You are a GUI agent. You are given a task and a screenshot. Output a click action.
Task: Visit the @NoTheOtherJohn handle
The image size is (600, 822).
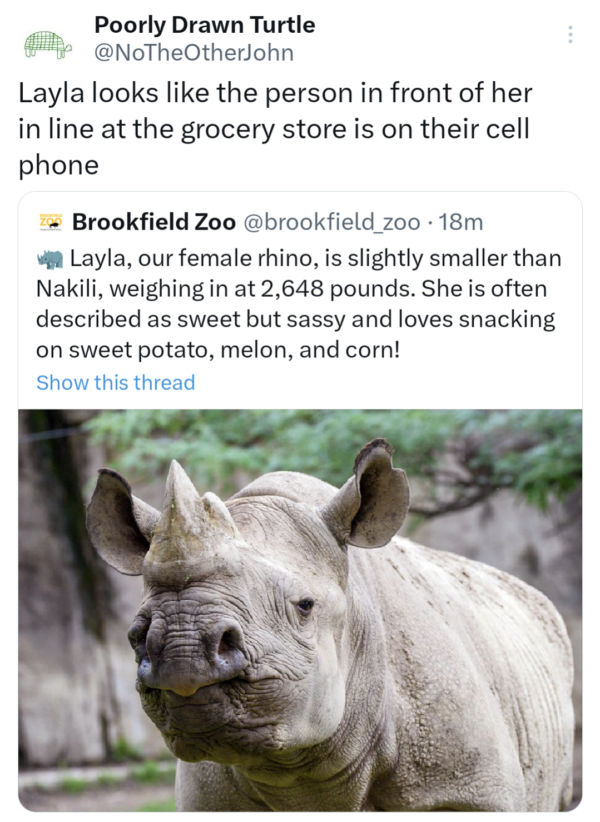(x=193, y=52)
